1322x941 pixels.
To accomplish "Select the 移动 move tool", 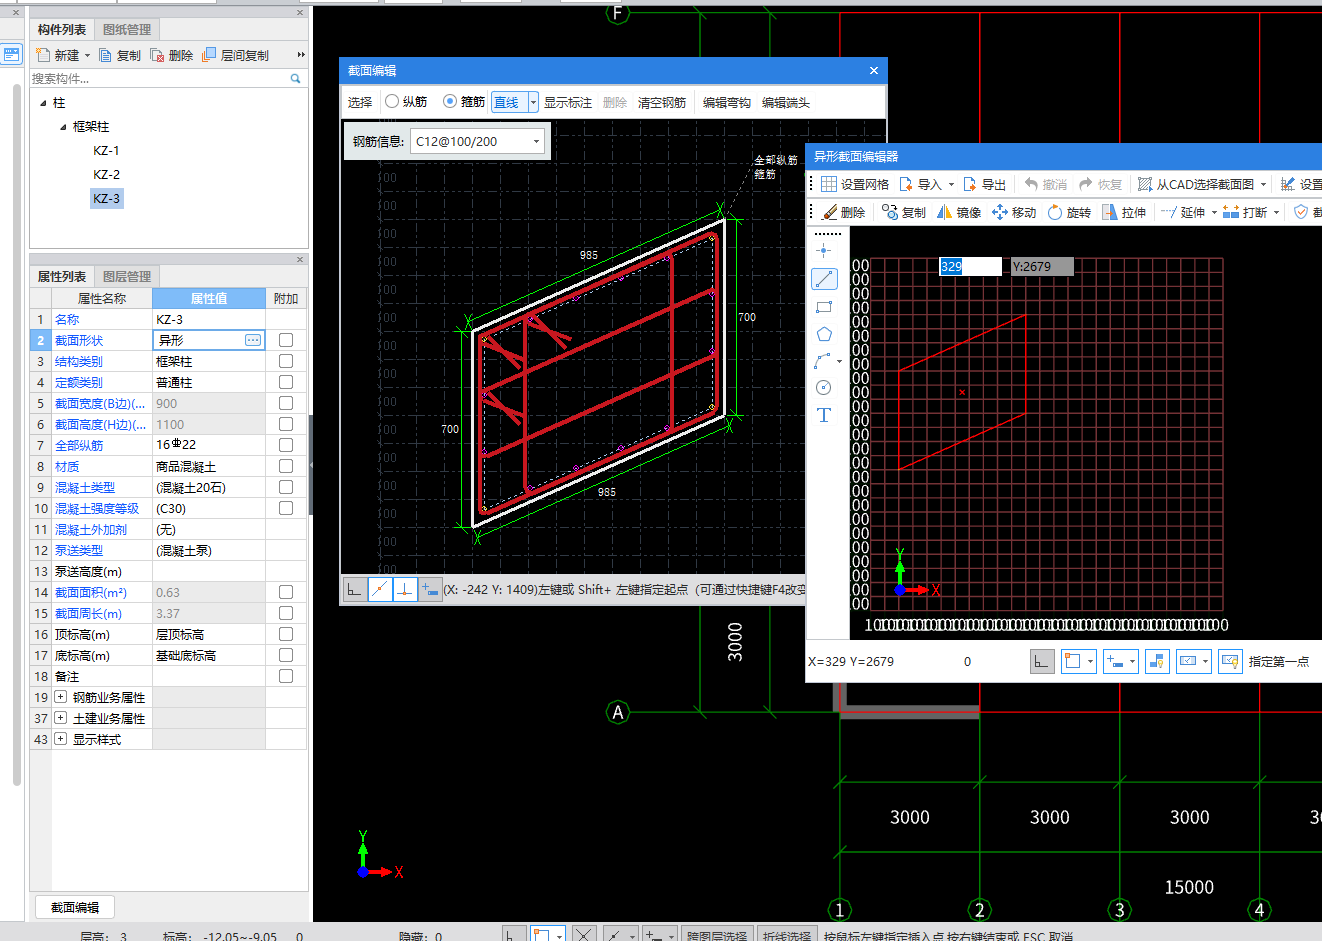I will pos(1013,212).
